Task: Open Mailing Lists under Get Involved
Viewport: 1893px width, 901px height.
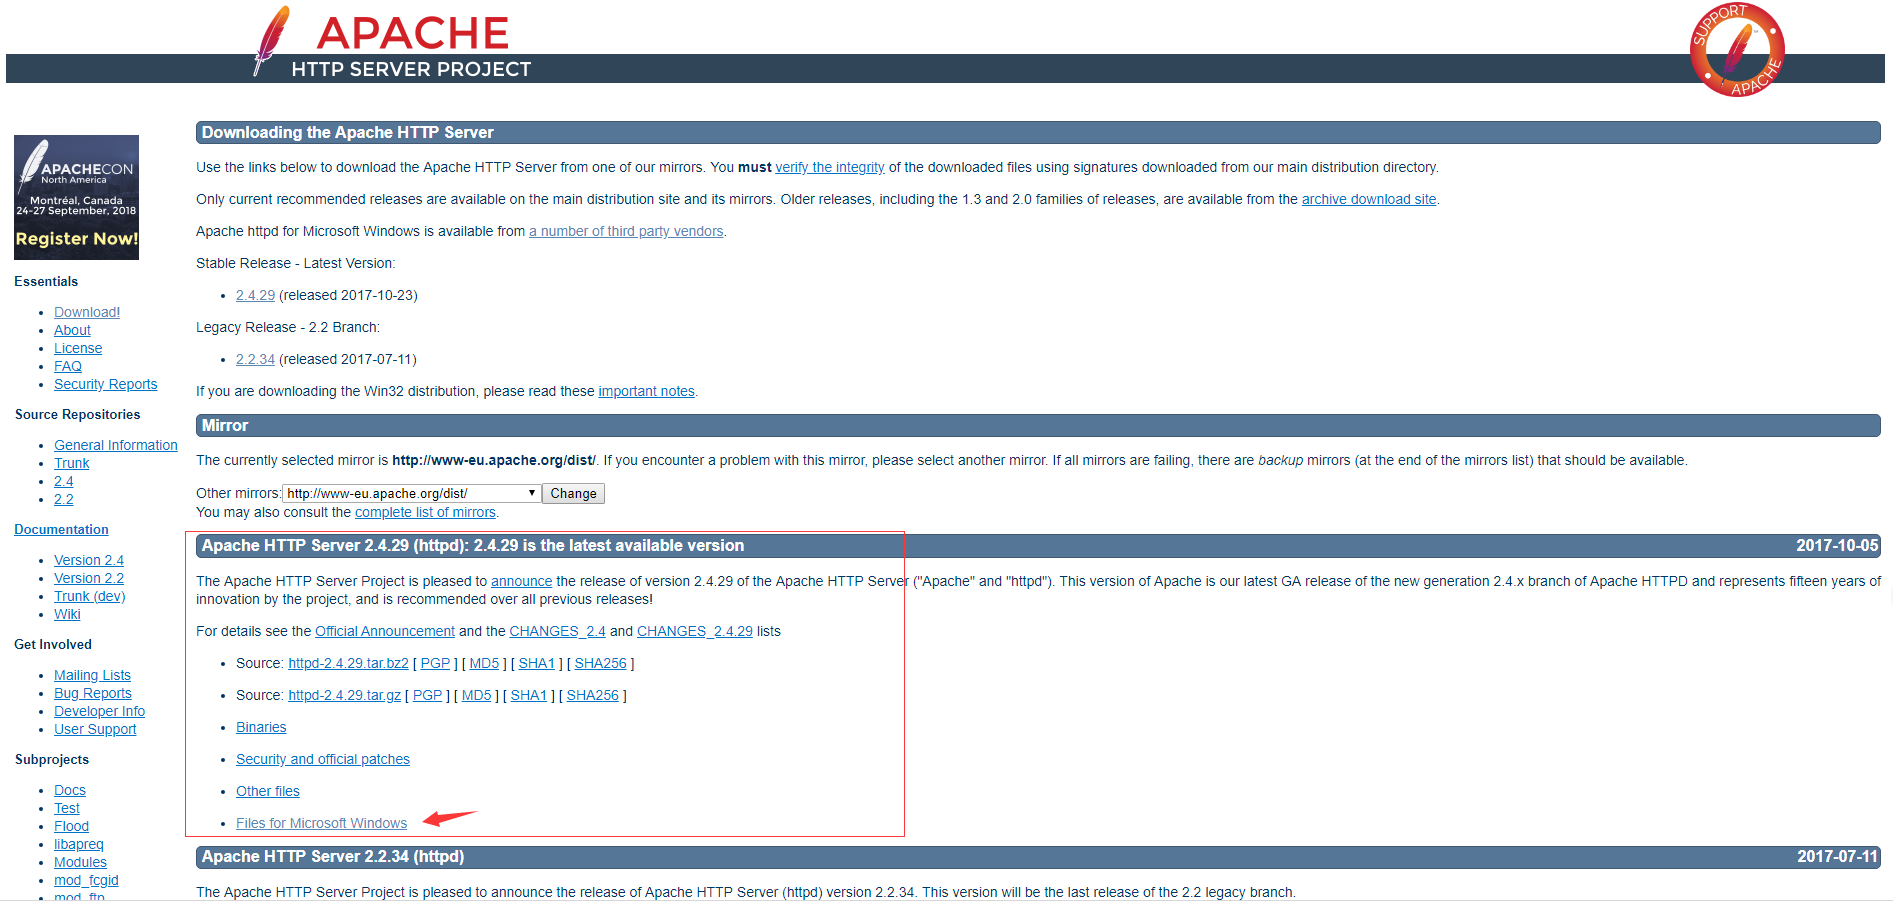Action: click(x=92, y=675)
